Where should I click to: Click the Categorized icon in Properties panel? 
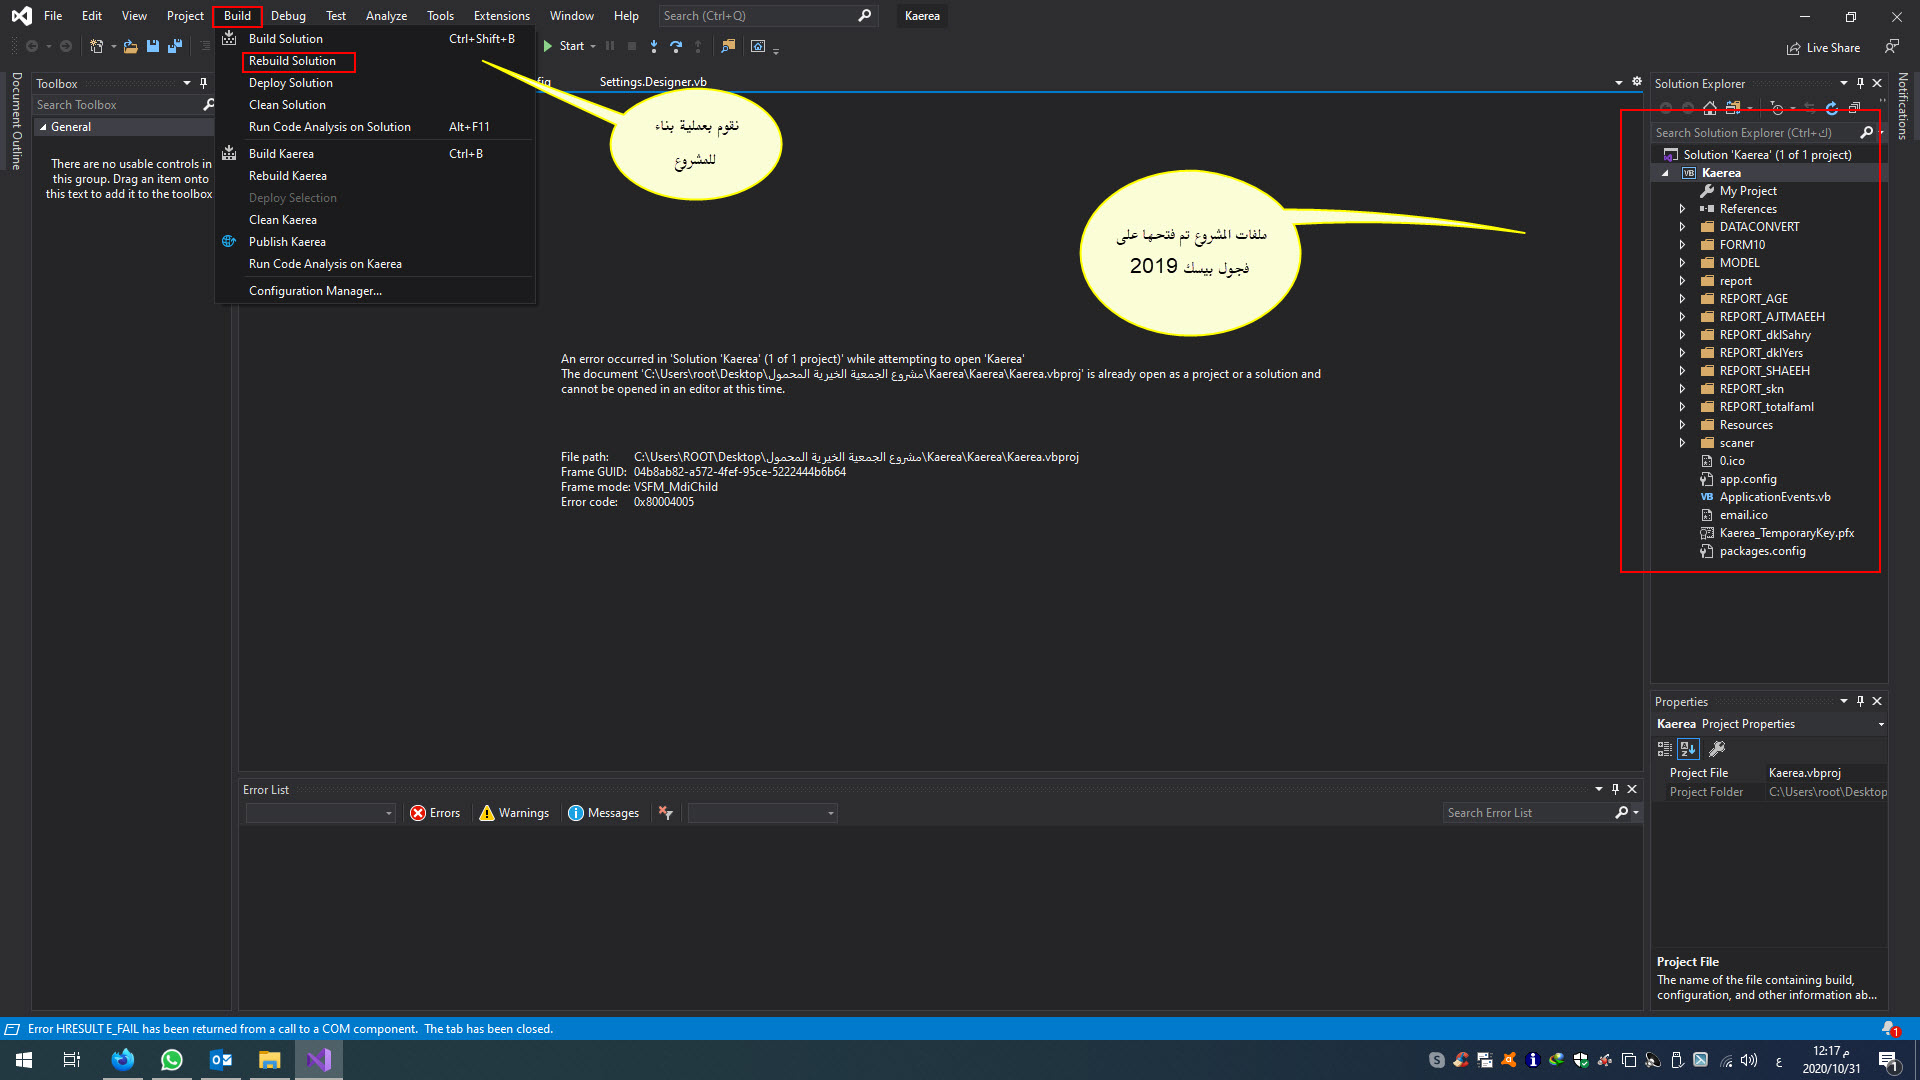[1665, 748]
